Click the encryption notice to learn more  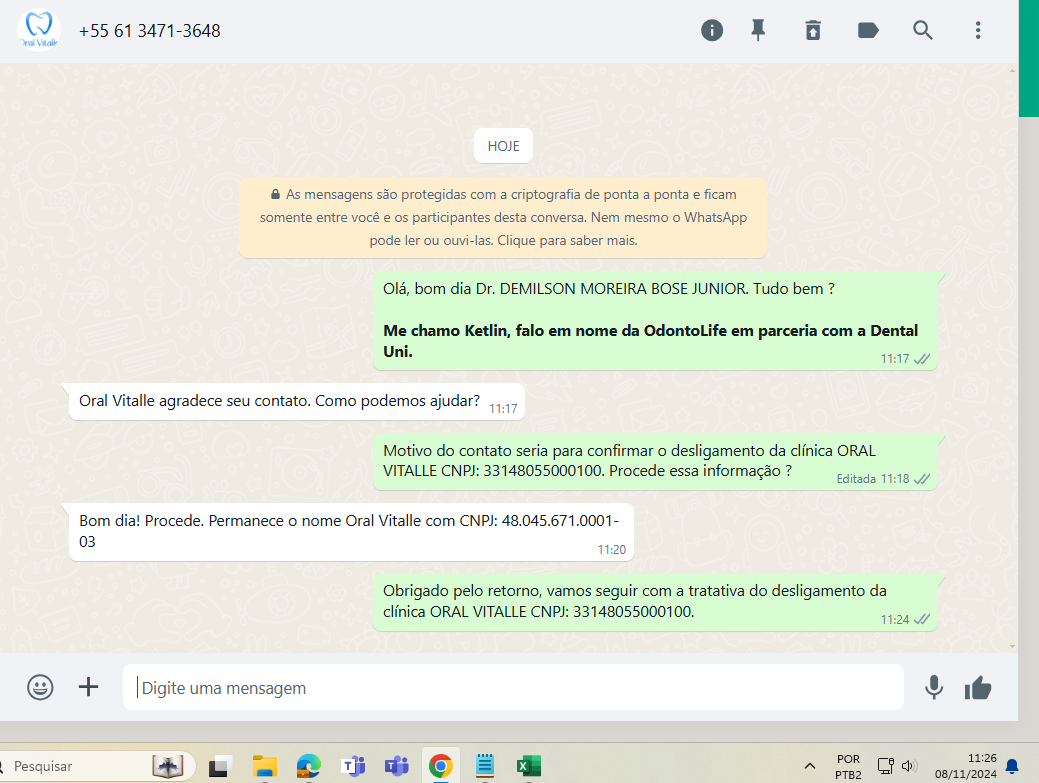(503, 217)
